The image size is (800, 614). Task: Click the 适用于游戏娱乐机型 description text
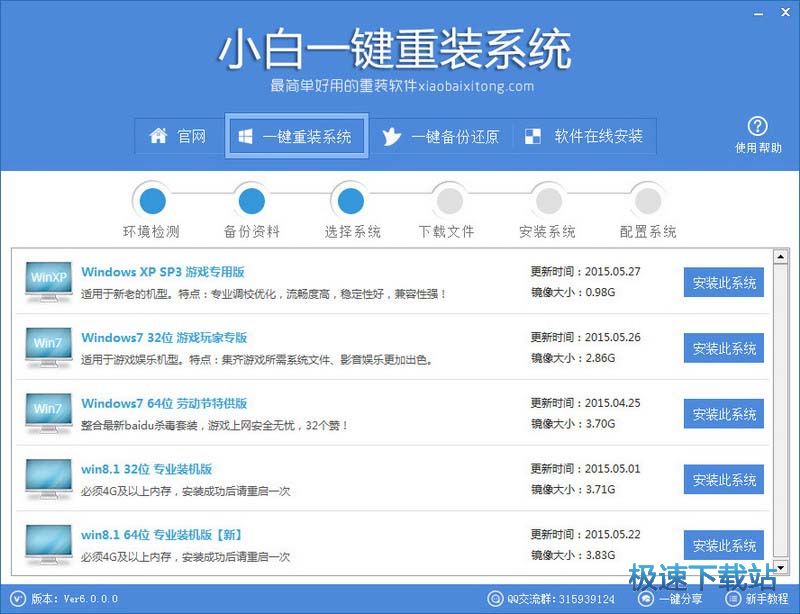point(257,360)
